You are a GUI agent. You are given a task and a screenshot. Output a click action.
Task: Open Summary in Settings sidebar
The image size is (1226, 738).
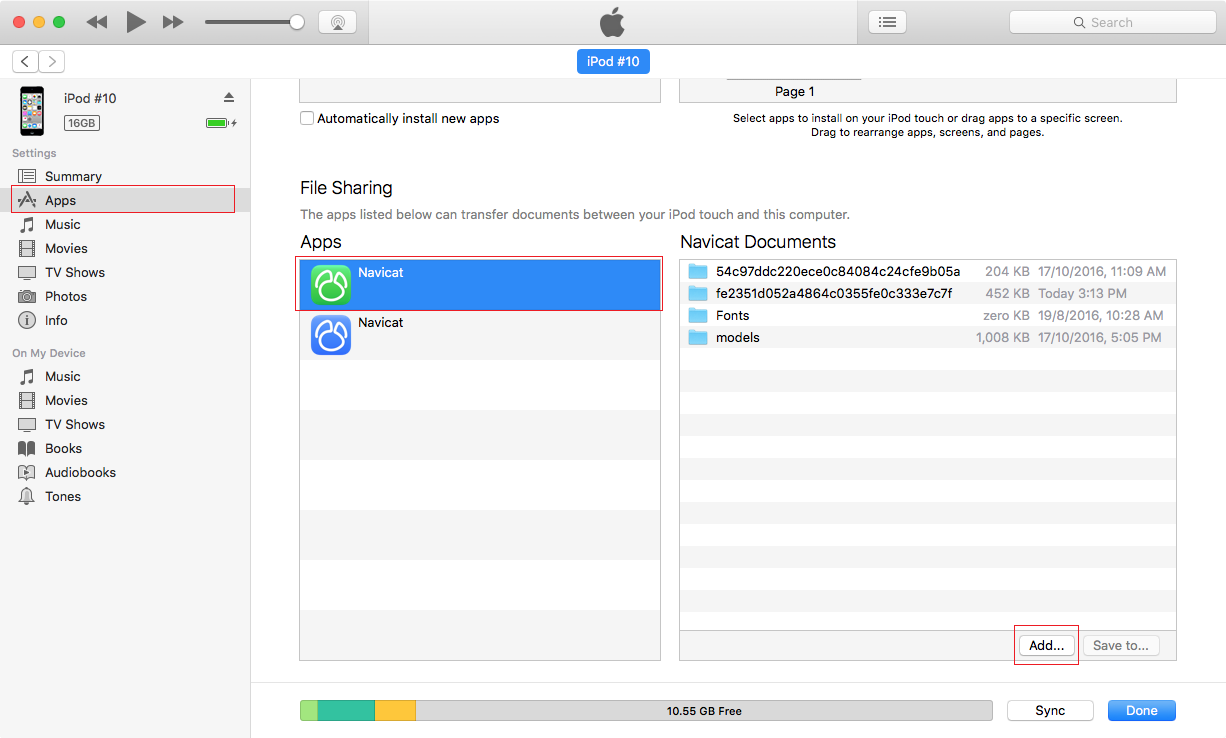125,176
